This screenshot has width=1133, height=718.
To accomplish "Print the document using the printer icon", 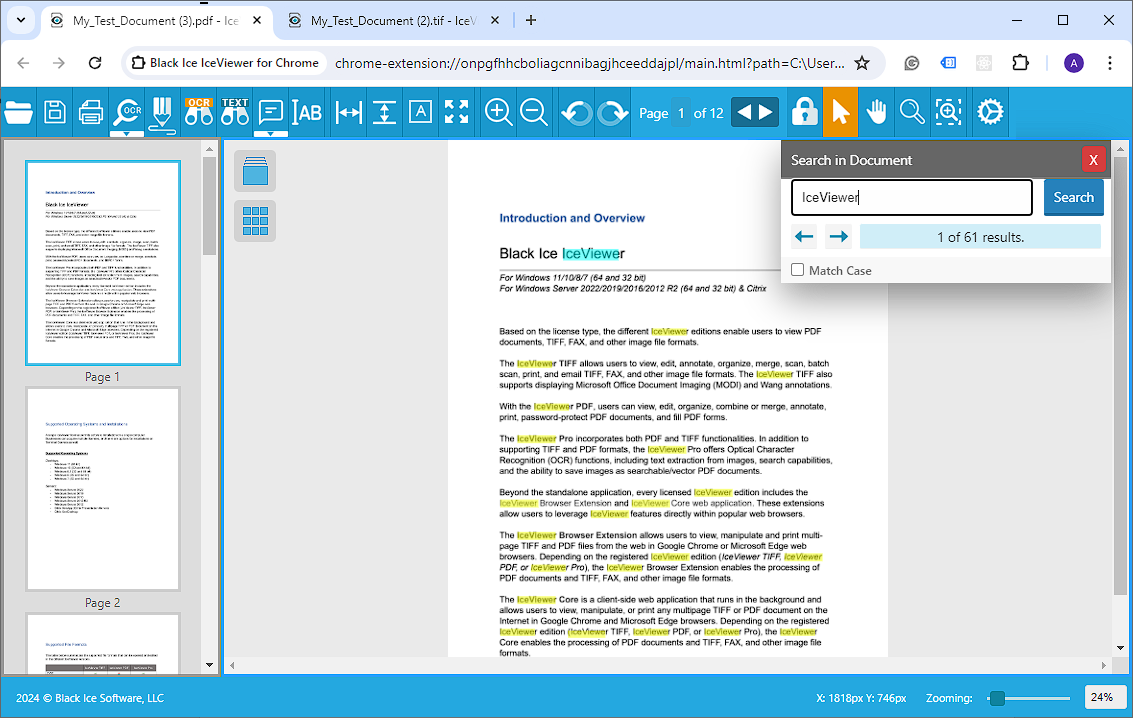I will tap(91, 112).
